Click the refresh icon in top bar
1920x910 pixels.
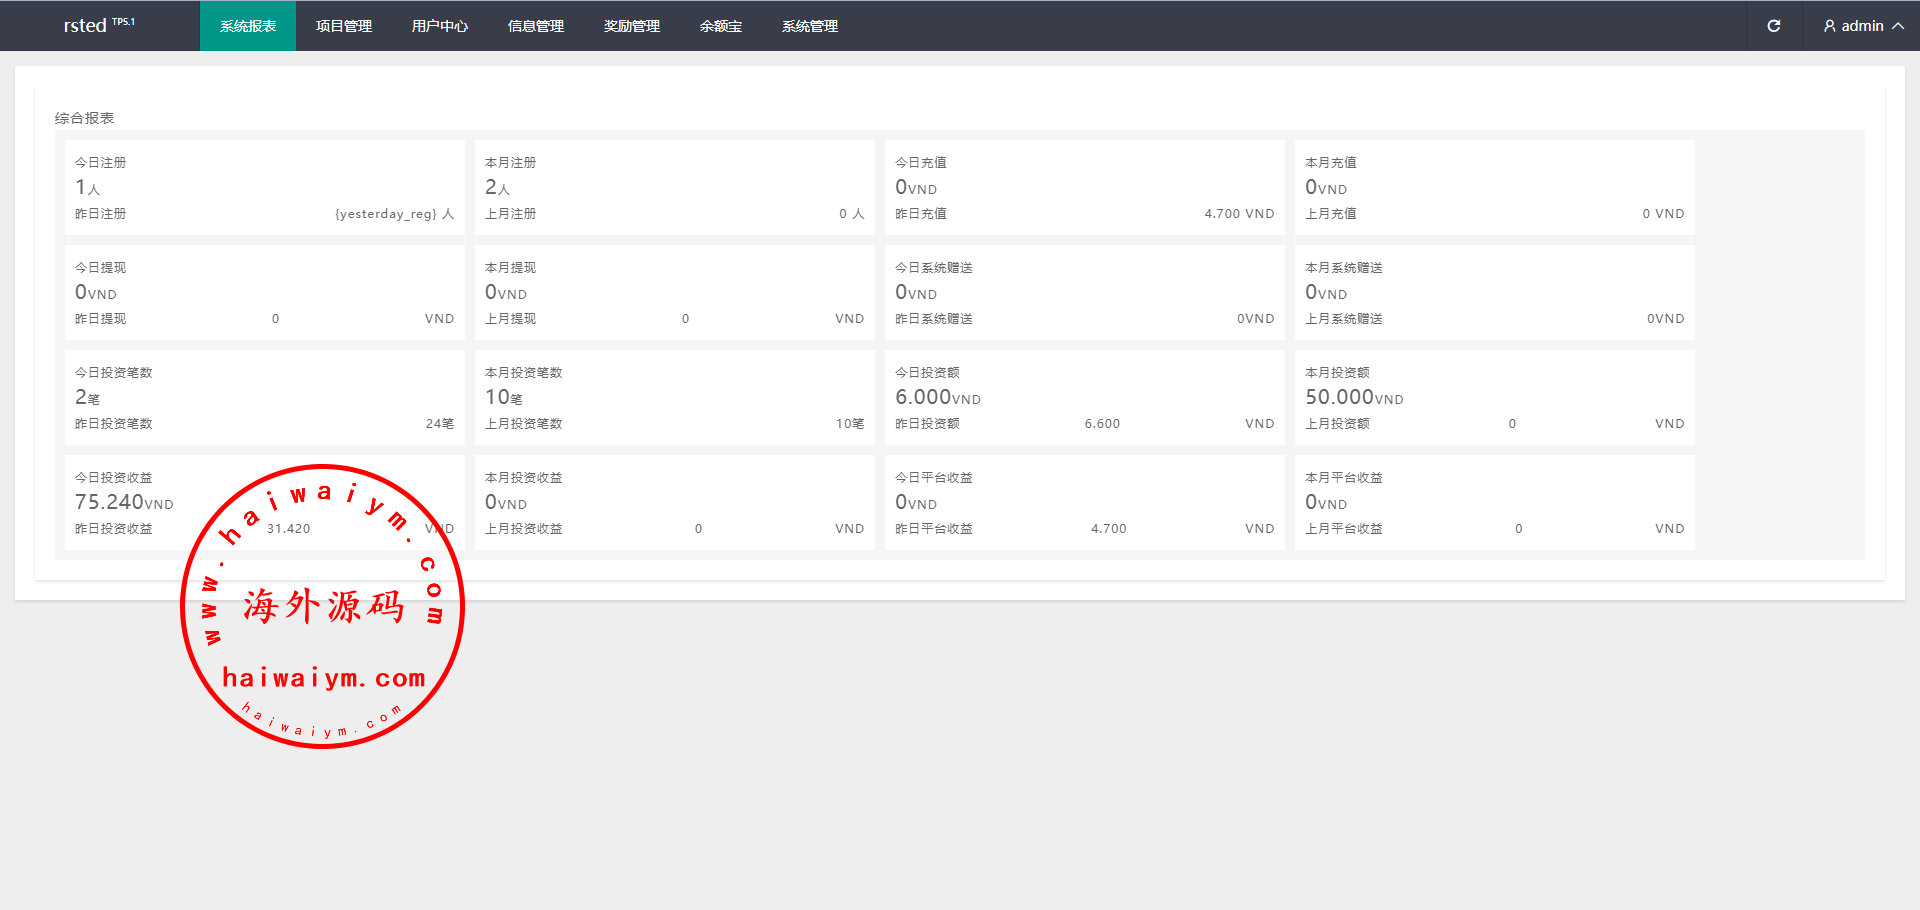1773,26
